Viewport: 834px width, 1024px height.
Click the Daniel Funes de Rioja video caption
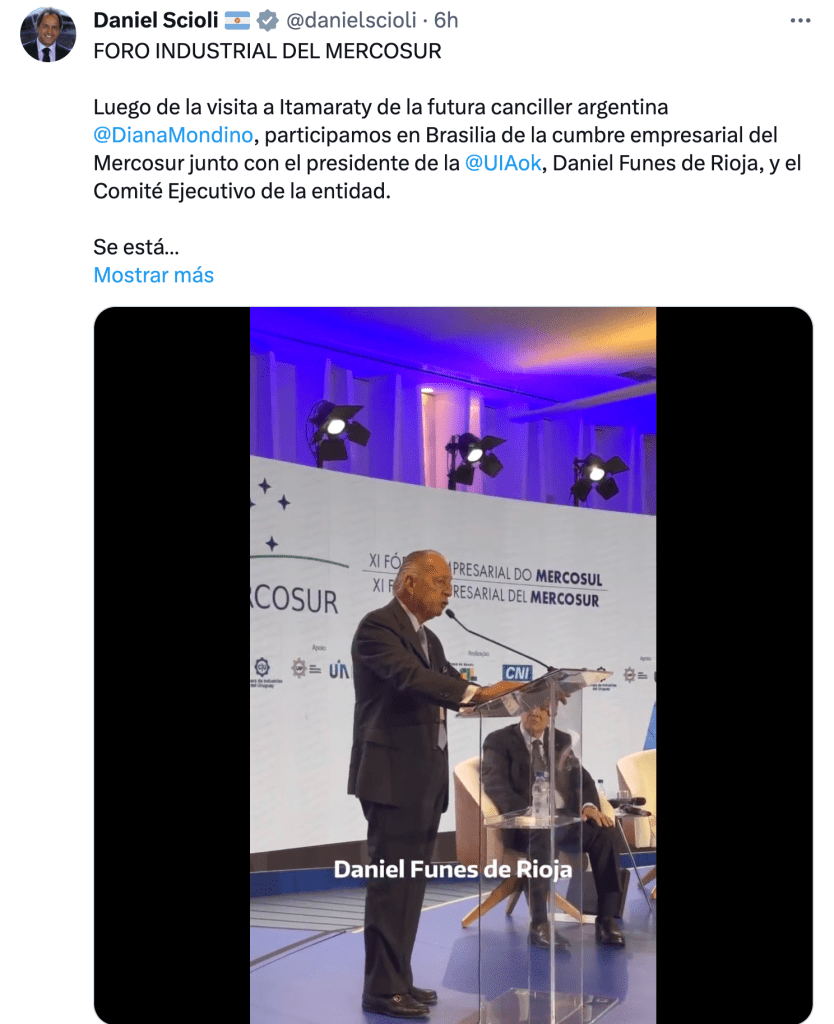click(453, 869)
